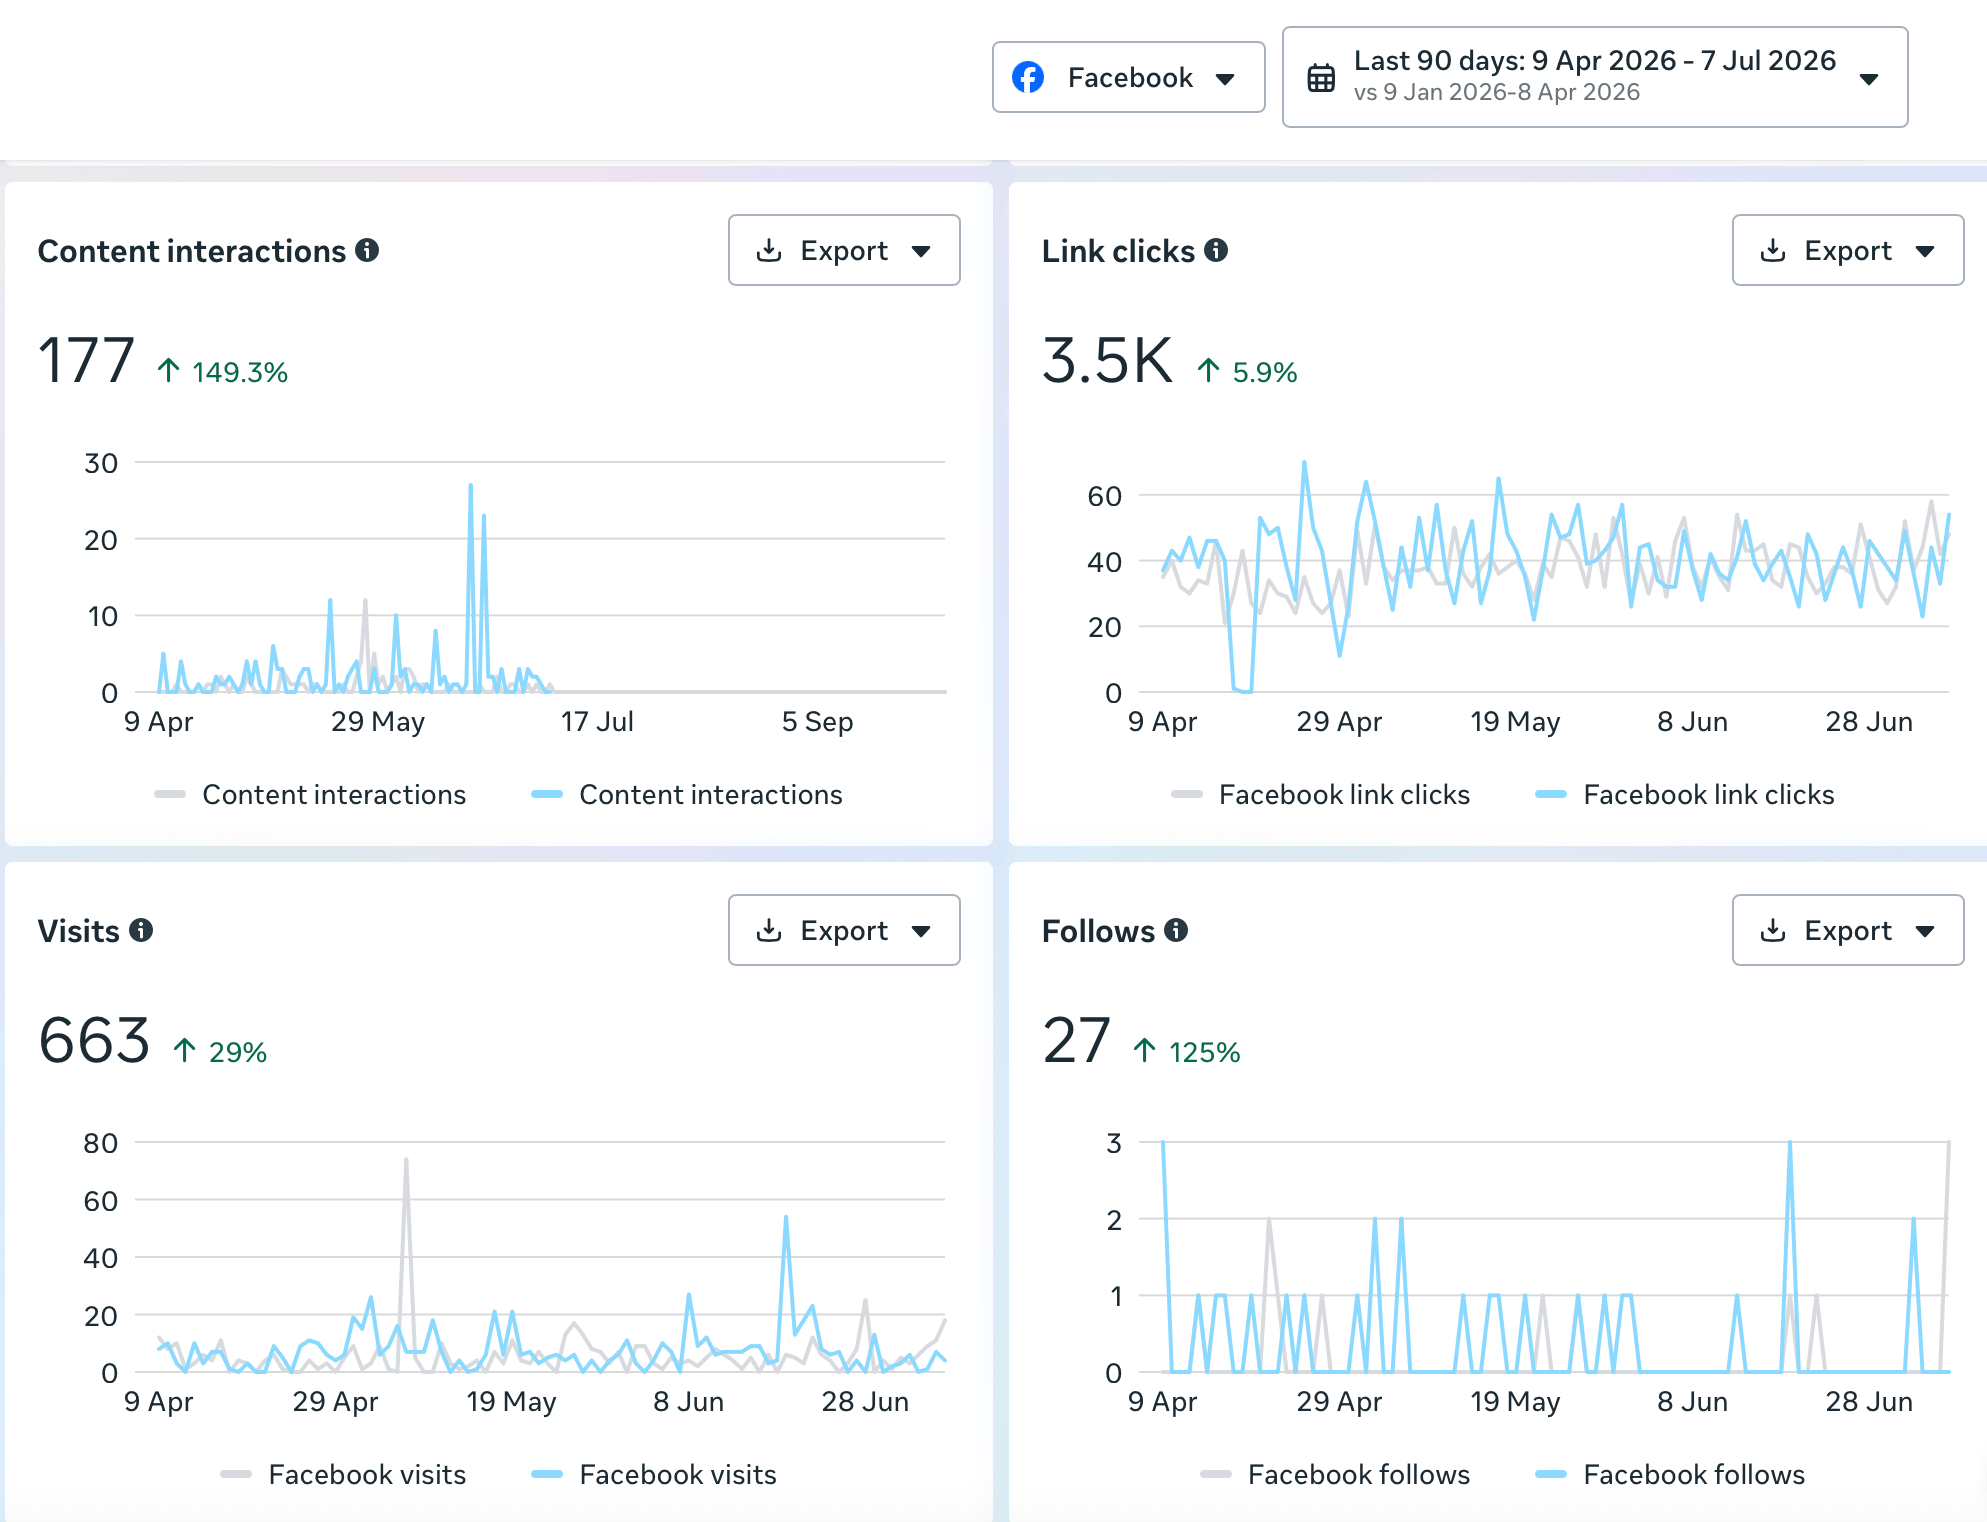The width and height of the screenshot is (1987, 1522).
Task: Click the Content interactions heading
Action: pos(192,251)
